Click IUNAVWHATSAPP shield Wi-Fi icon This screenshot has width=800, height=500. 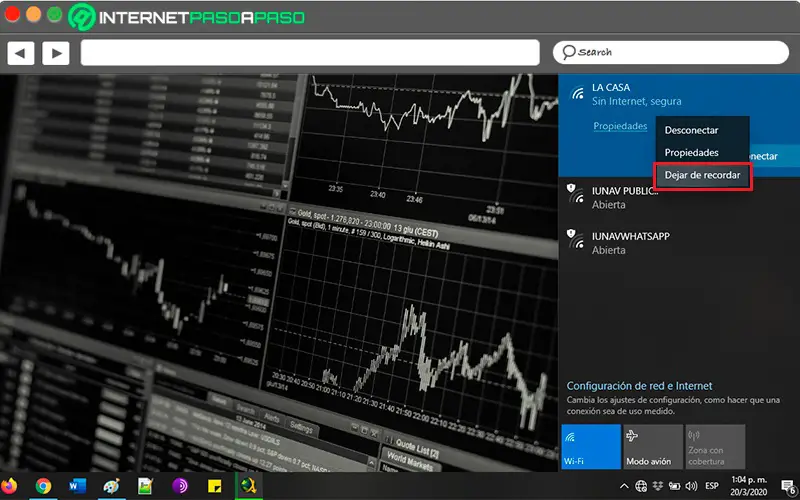tap(576, 239)
